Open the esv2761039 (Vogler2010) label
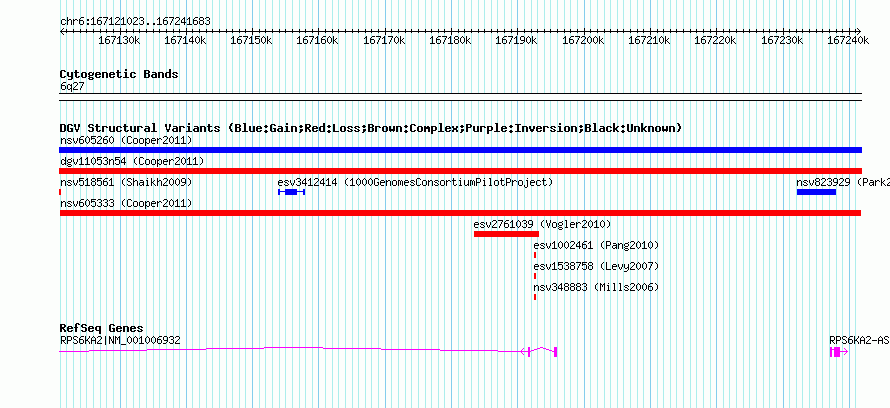This screenshot has height=408, width=890. pos(542,224)
